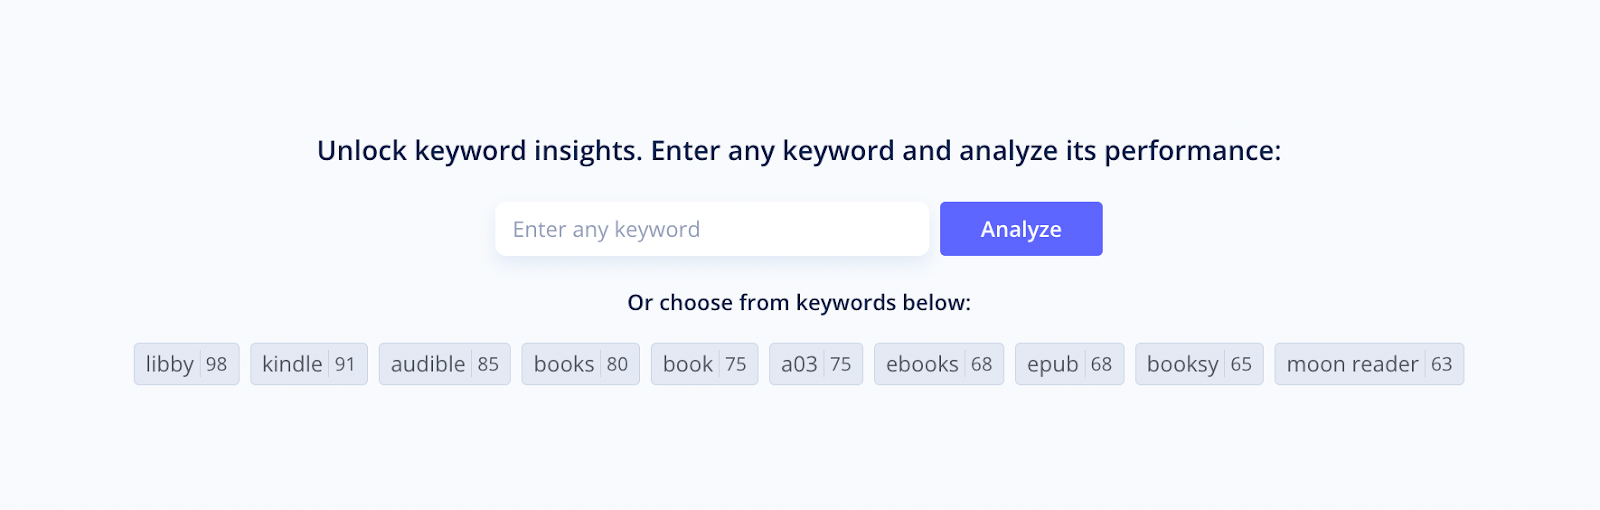Click the score 63 beside moon reader
1600x510 pixels.
[1441, 365]
